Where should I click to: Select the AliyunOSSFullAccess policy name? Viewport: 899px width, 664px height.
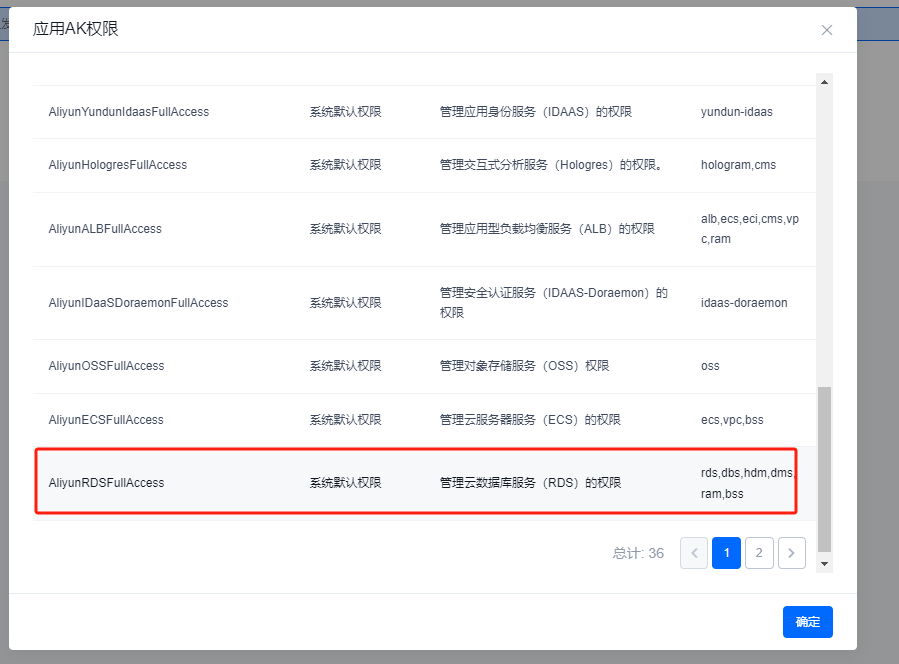[x=106, y=366]
